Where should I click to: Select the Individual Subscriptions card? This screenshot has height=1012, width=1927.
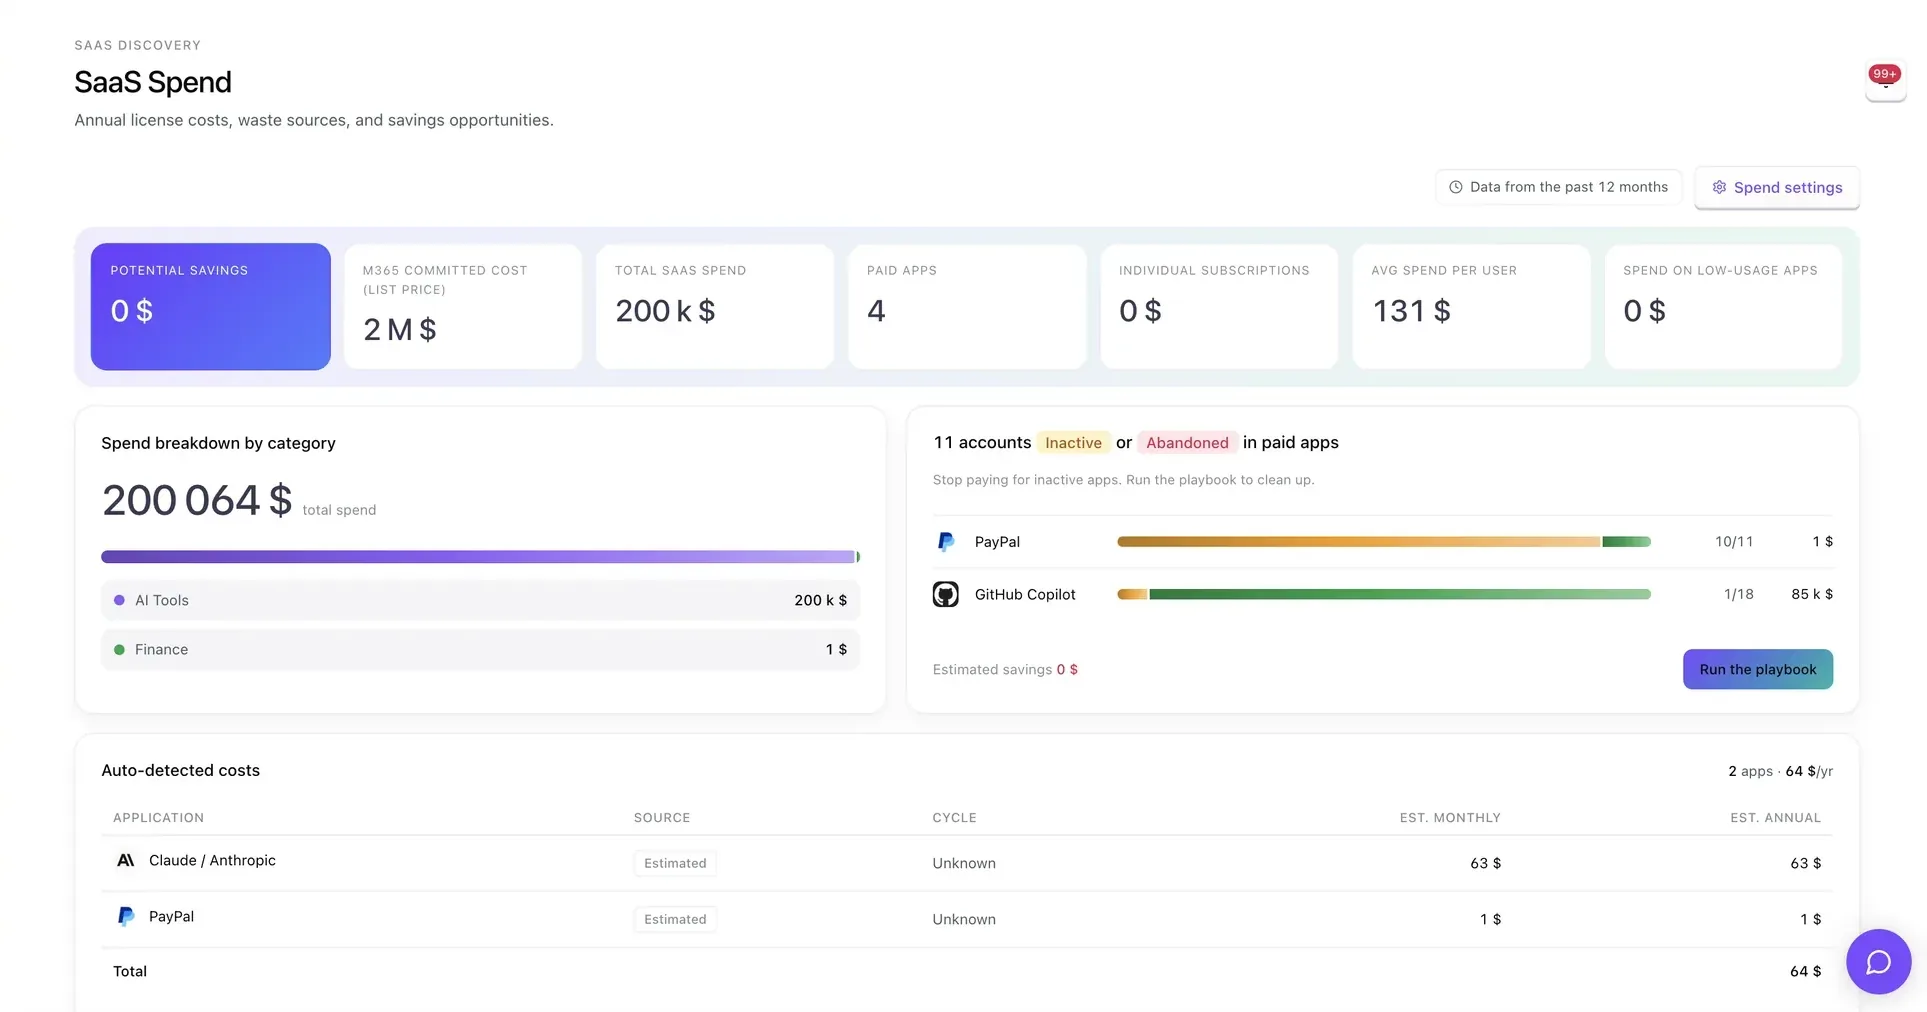coord(1218,306)
